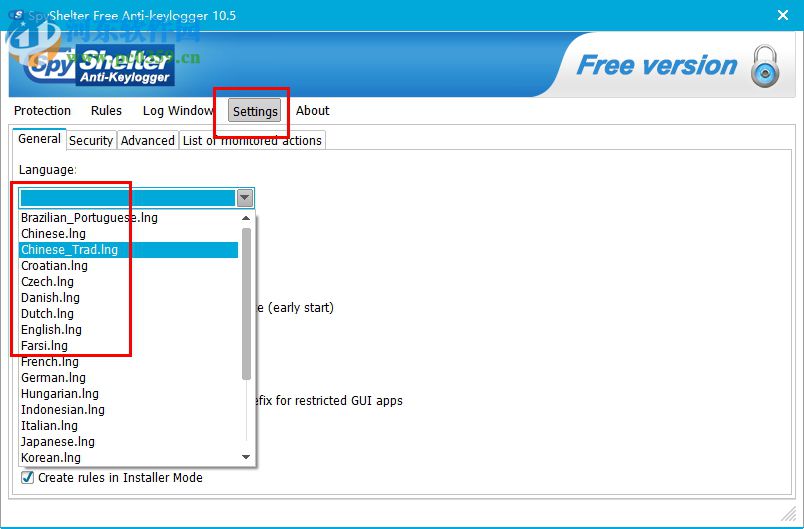804x529 pixels.
Task: Switch to the Security tab
Action: click(x=91, y=140)
